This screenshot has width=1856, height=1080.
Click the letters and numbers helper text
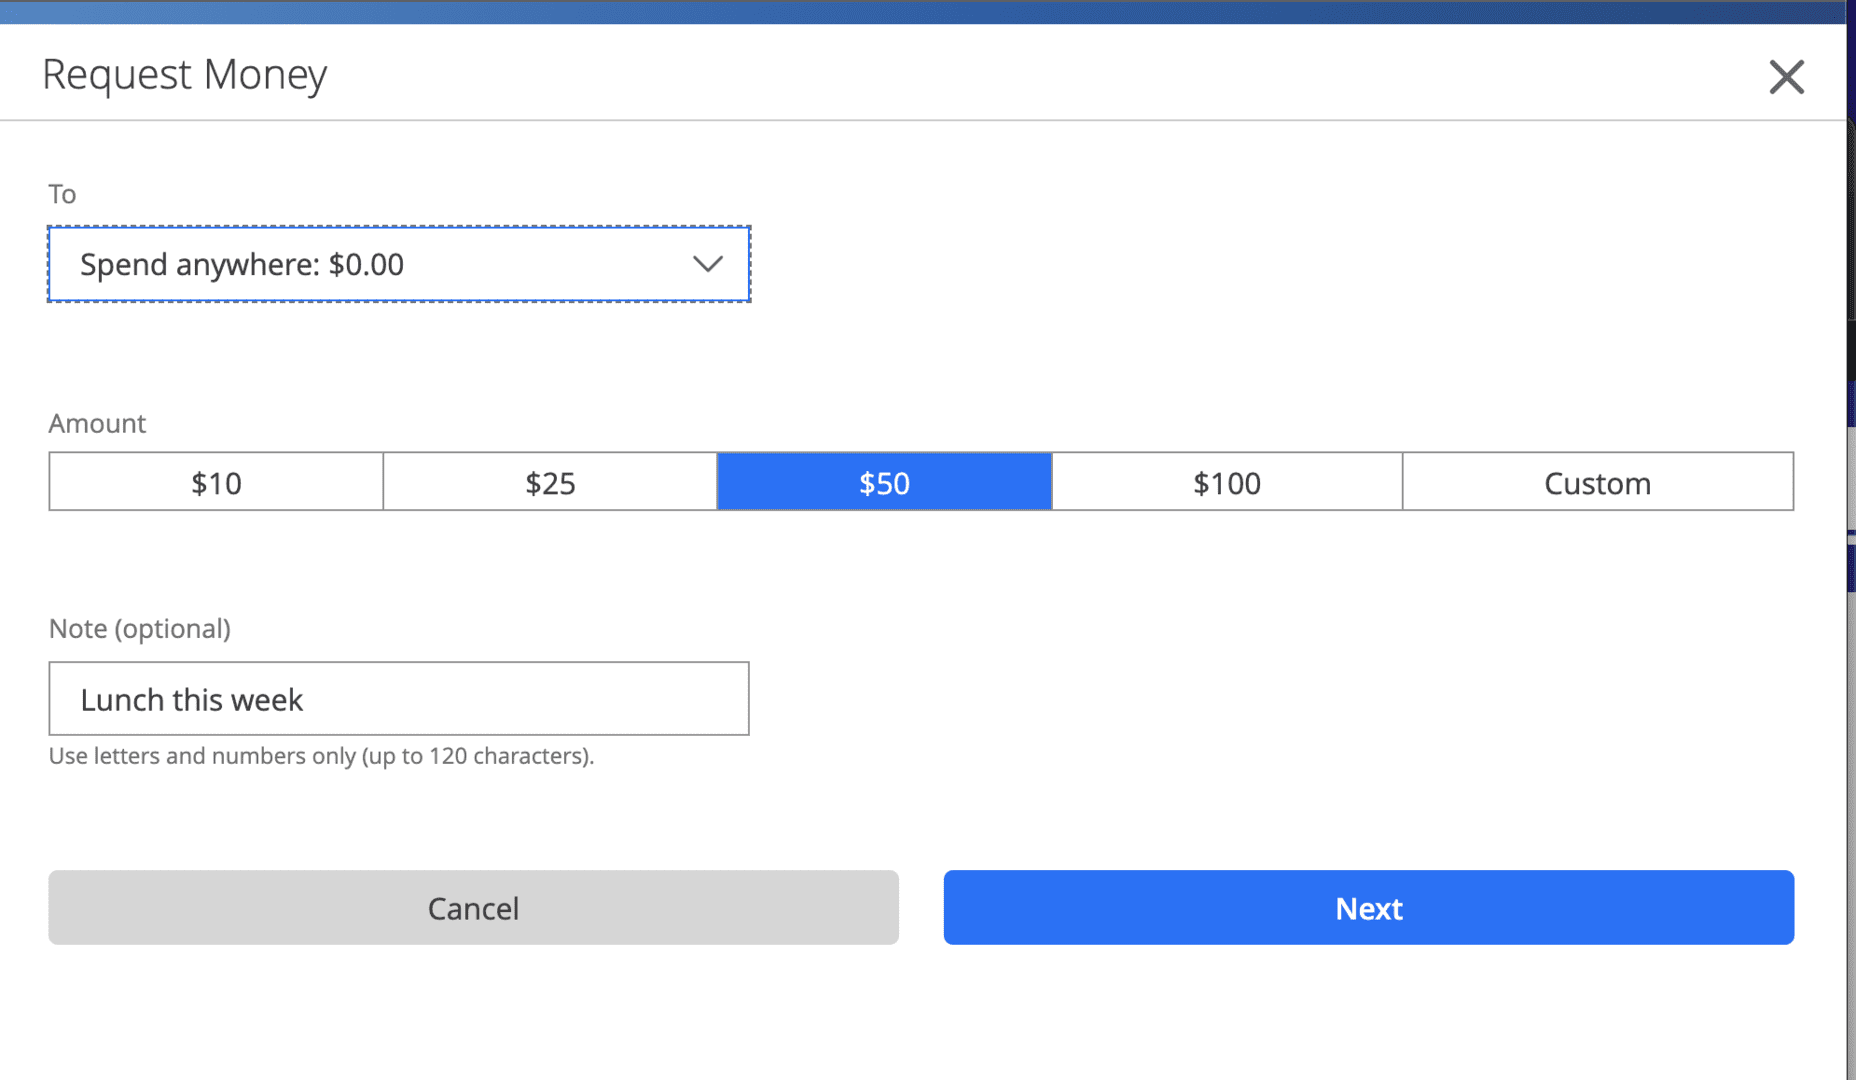pyautogui.click(x=321, y=756)
